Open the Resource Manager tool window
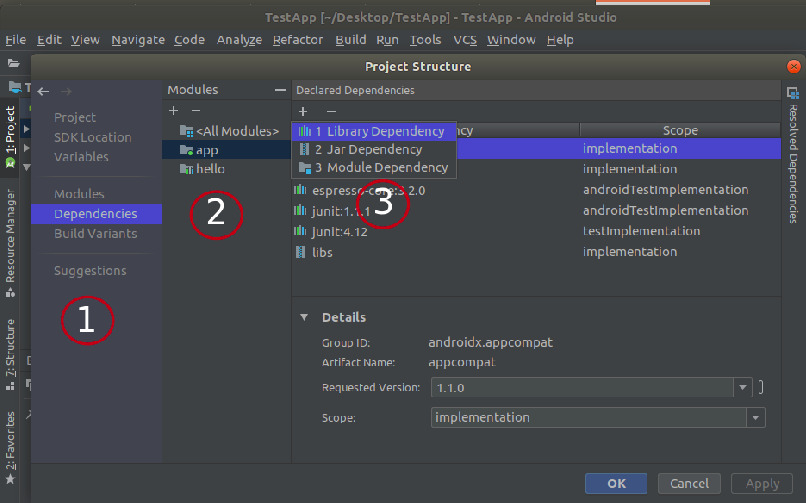The width and height of the screenshot is (806, 503). click(x=10, y=243)
